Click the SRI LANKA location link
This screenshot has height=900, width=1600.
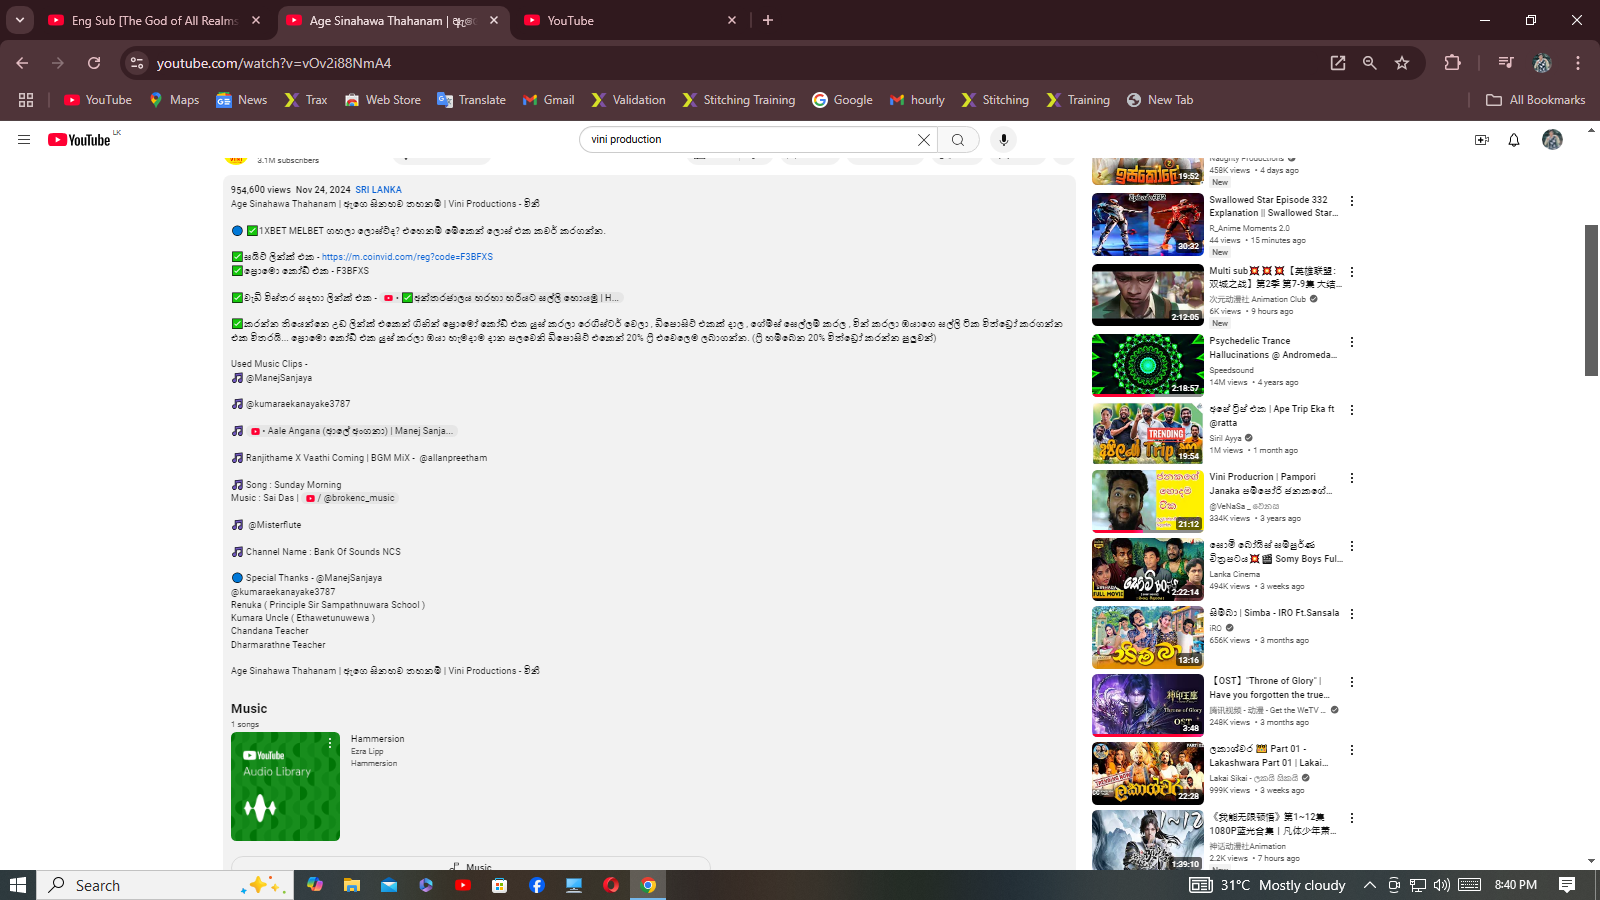(x=378, y=189)
